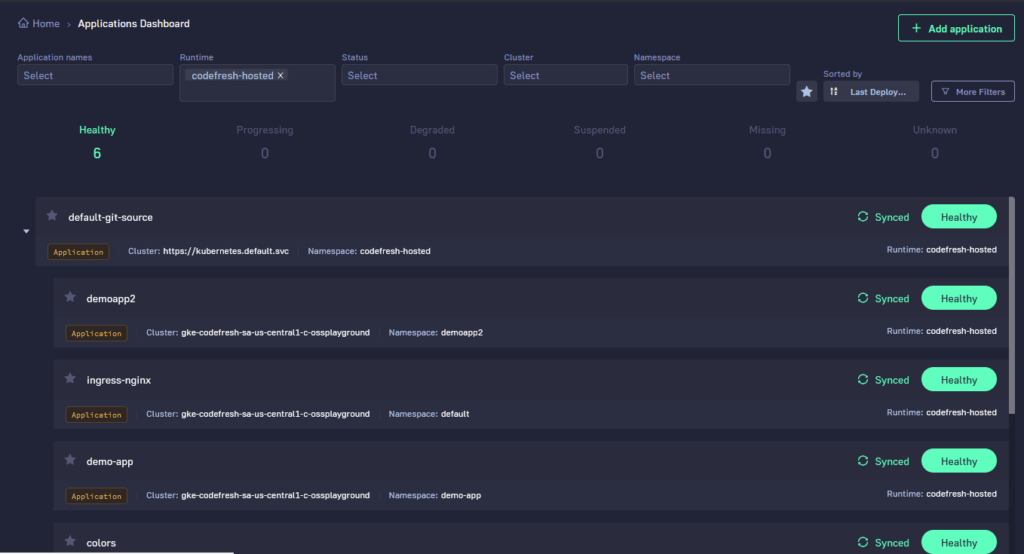Open the ingress-nginx application
The width and height of the screenshot is (1024, 554).
click(x=119, y=380)
